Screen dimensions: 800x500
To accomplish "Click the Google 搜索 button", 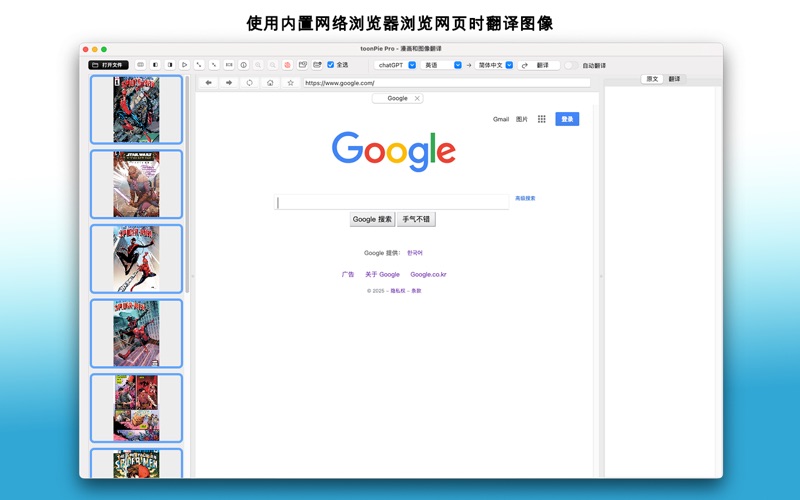I will point(372,219).
